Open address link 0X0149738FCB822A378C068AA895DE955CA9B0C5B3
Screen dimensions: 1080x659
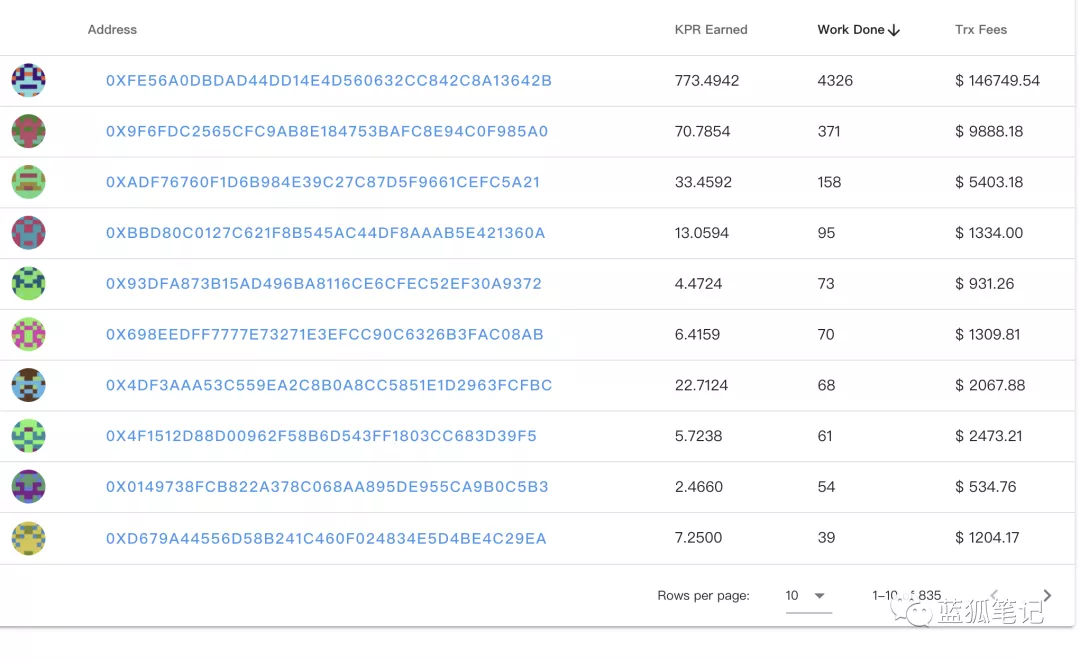click(327, 487)
